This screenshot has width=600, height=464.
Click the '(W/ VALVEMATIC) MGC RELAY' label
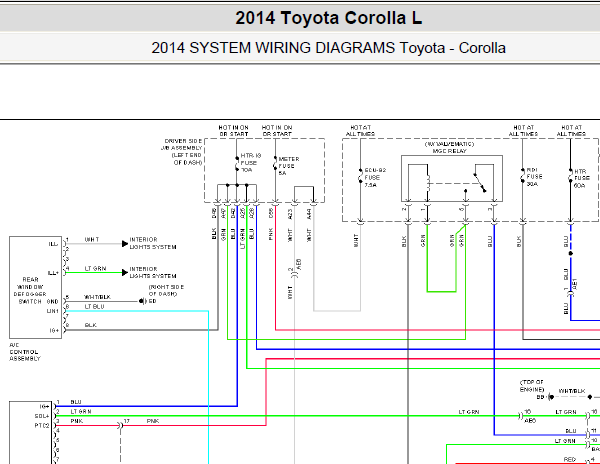(449, 147)
